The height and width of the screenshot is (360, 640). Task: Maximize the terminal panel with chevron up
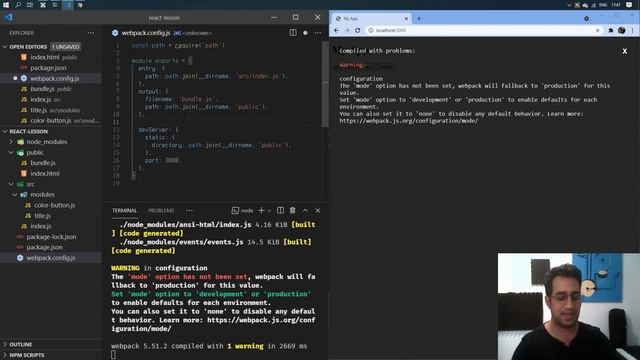(305, 211)
